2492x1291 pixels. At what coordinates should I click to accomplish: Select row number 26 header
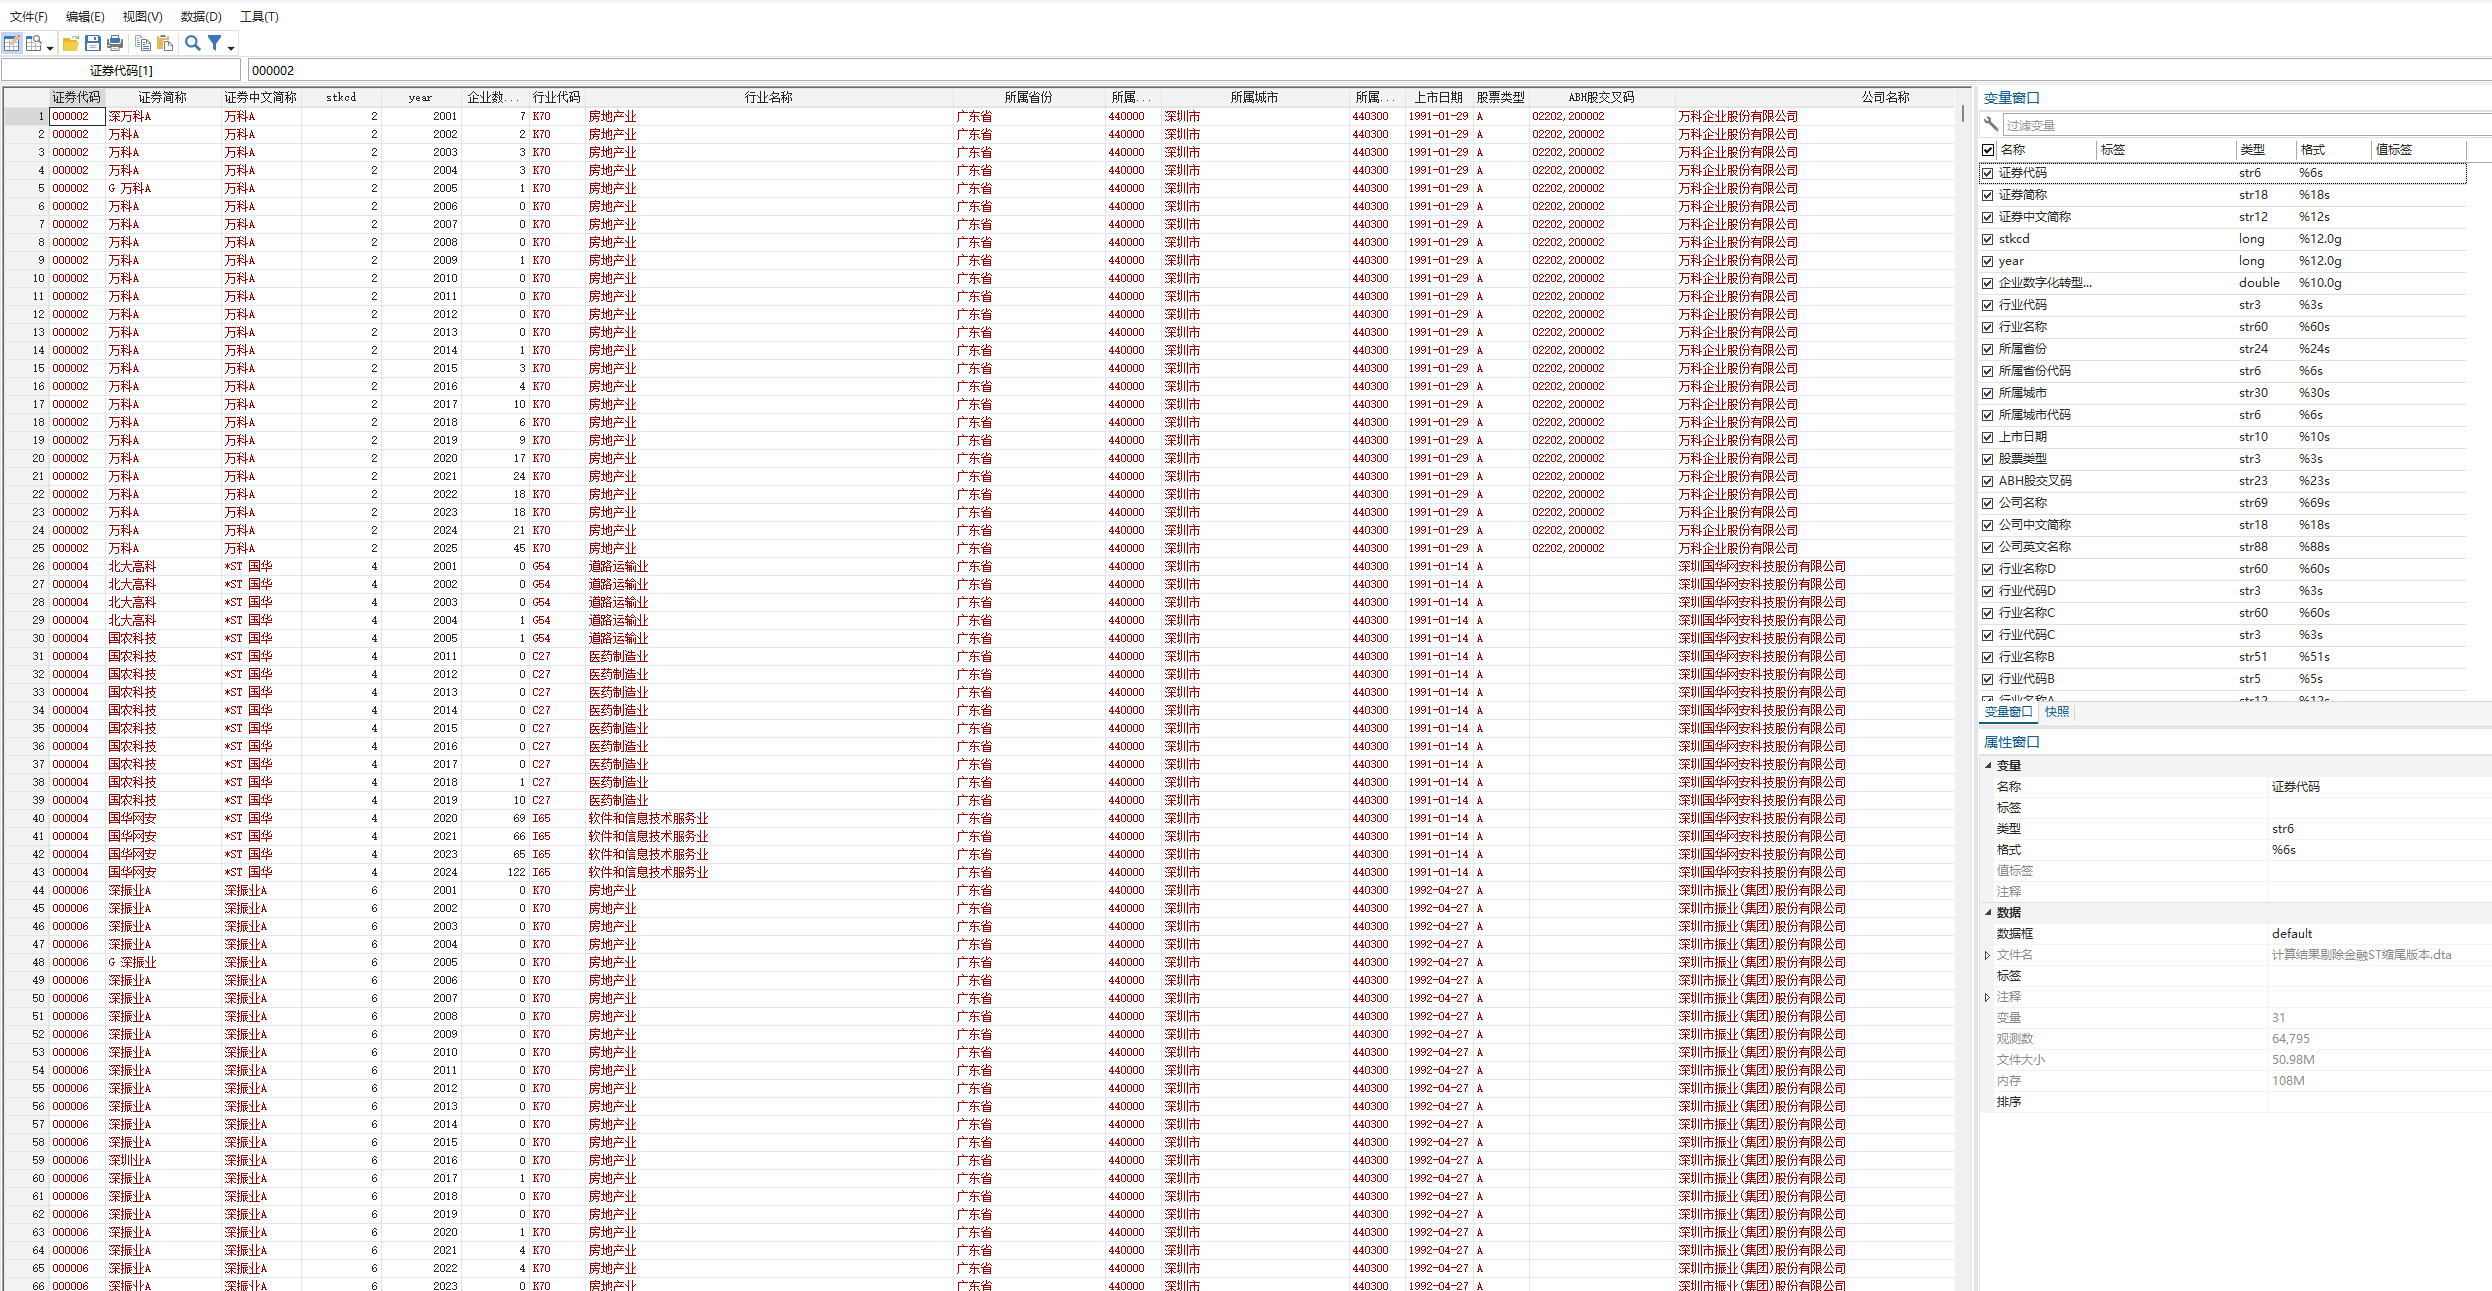point(27,566)
